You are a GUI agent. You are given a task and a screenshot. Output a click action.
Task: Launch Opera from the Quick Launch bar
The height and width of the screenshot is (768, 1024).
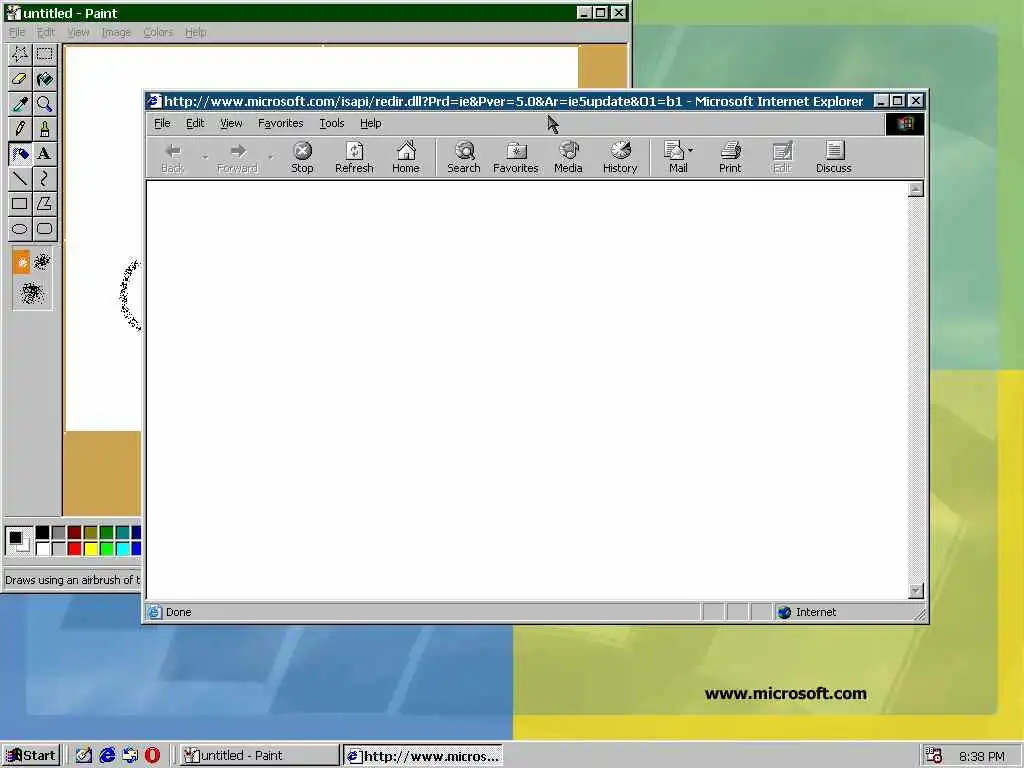152,756
